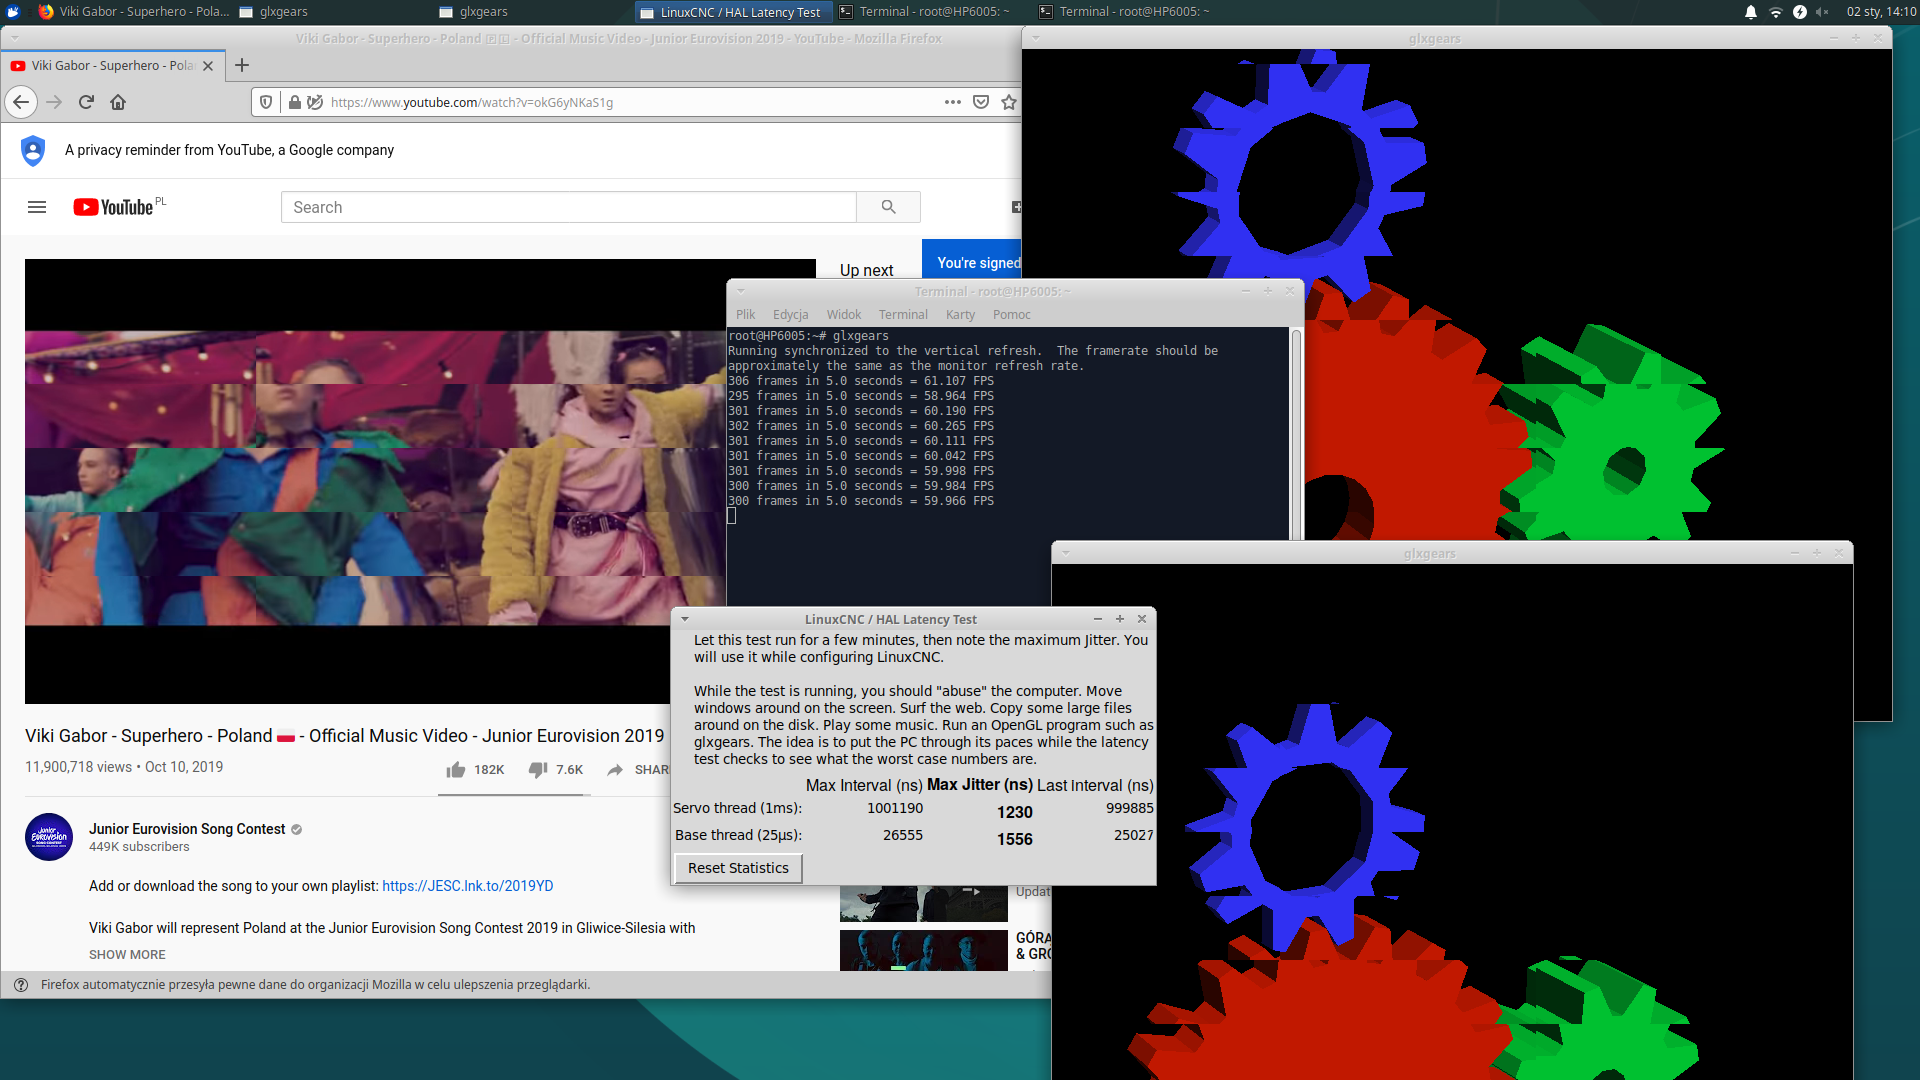Click the clock showing 02 sty, 14:10
1920x1080 pixels.
click(1881, 12)
